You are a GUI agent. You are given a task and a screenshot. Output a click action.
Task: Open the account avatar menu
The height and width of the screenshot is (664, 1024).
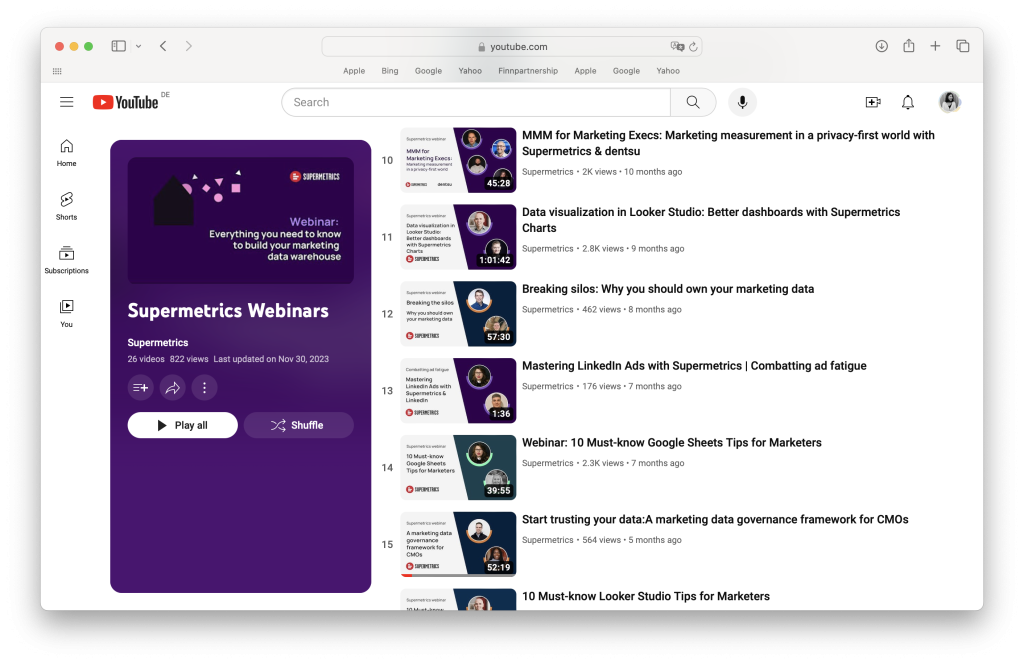click(949, 102)
